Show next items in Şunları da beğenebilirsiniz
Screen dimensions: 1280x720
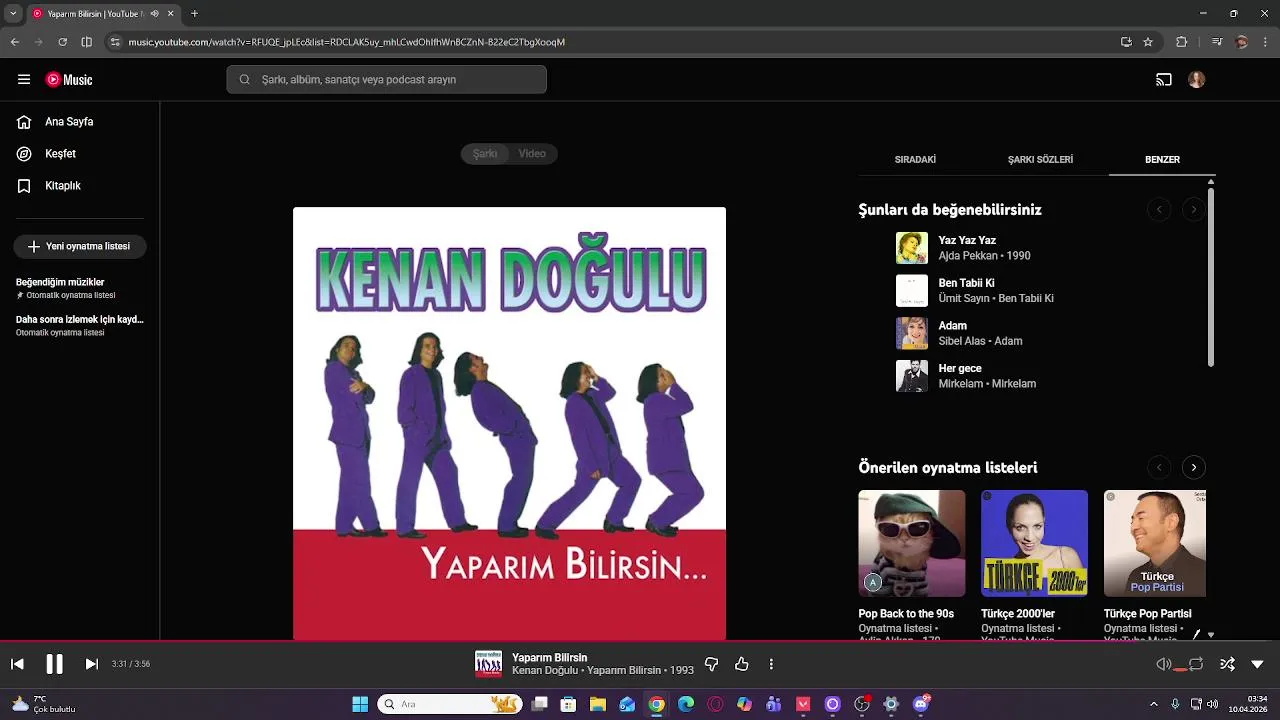pos(1193,209)
